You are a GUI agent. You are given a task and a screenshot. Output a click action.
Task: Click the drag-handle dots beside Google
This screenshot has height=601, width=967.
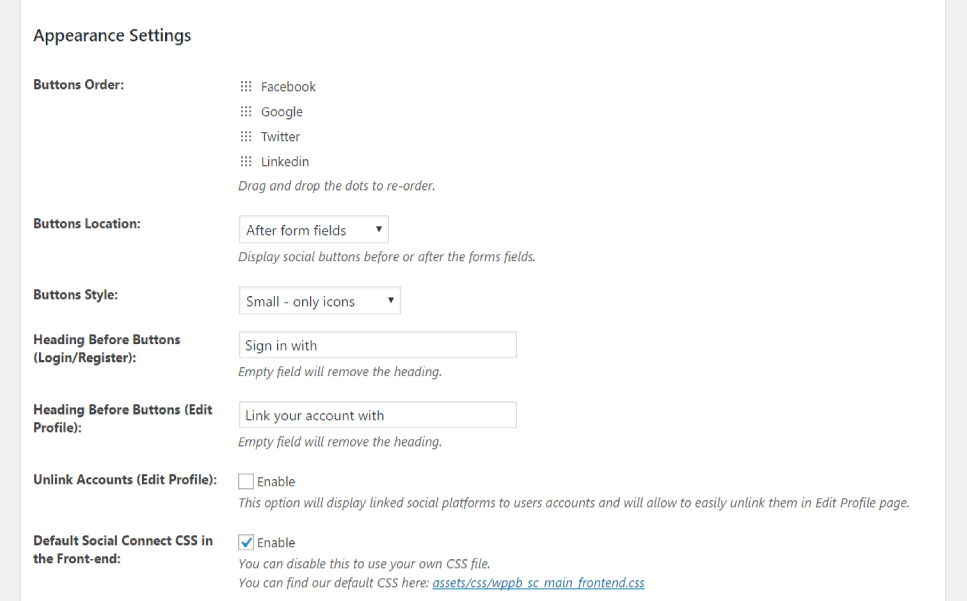246,112
